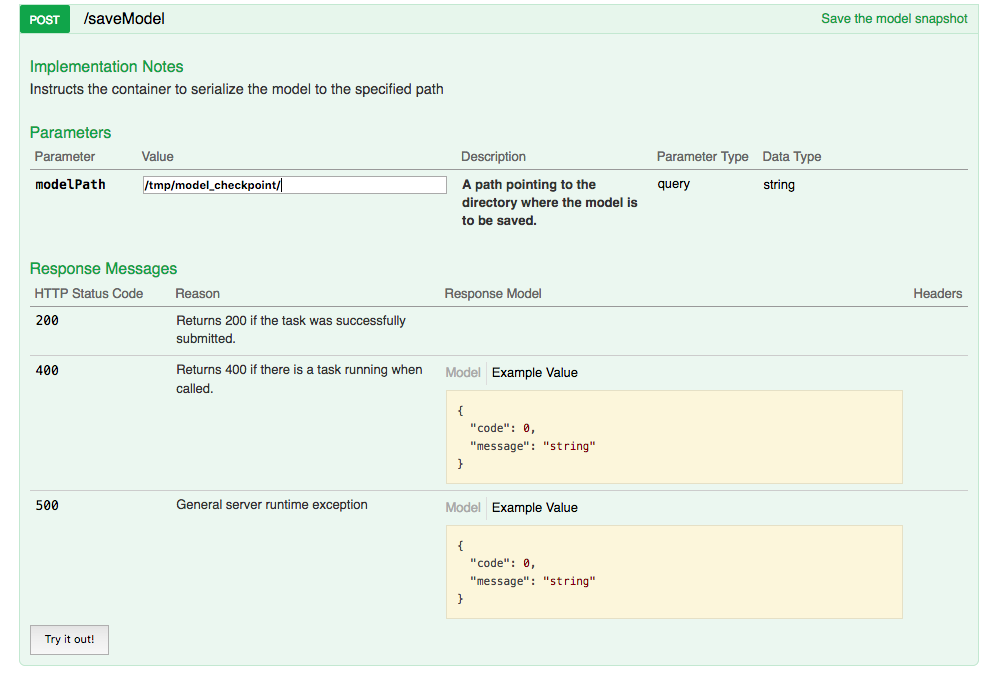Click the 500 status code cell
The image size is (991, 684).
[47, 506]
